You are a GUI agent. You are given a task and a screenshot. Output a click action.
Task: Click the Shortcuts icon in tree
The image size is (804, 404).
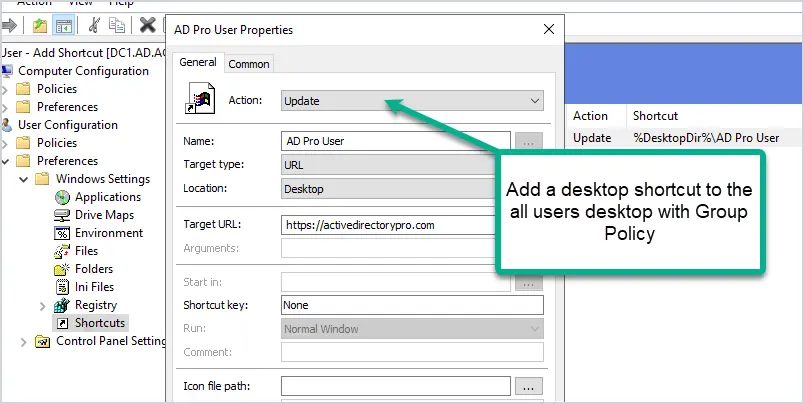pos(62,323)
